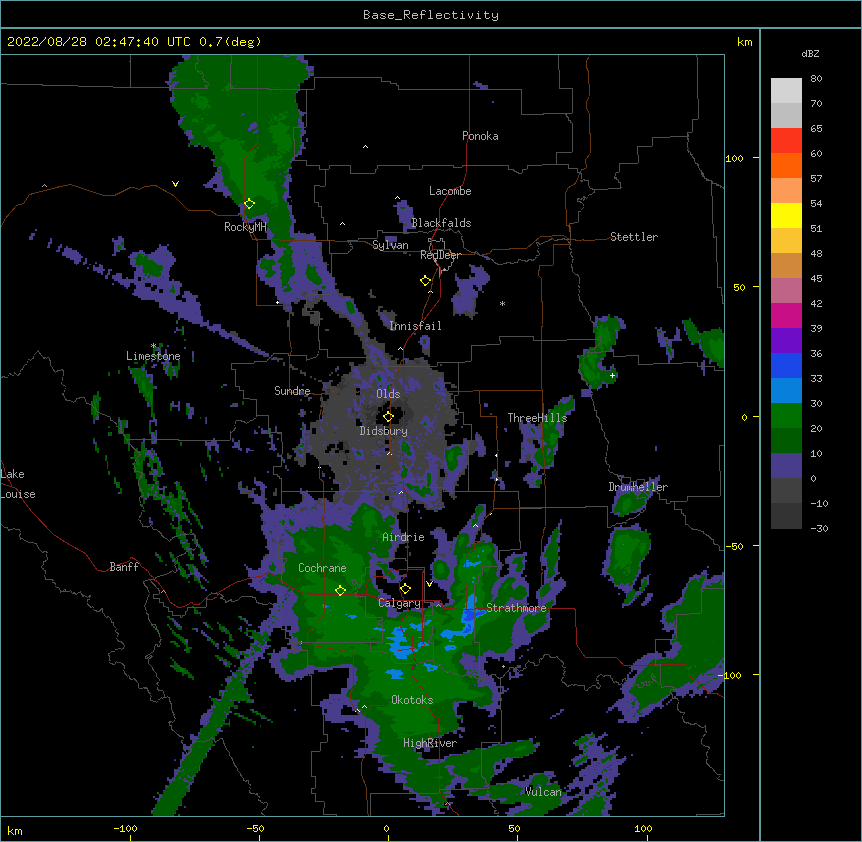Image resolution: width=862 pixels, height=842 pixels.
Task: Pick the violet 0-10 dBZ legend swatch
Action: pos(786,466)
